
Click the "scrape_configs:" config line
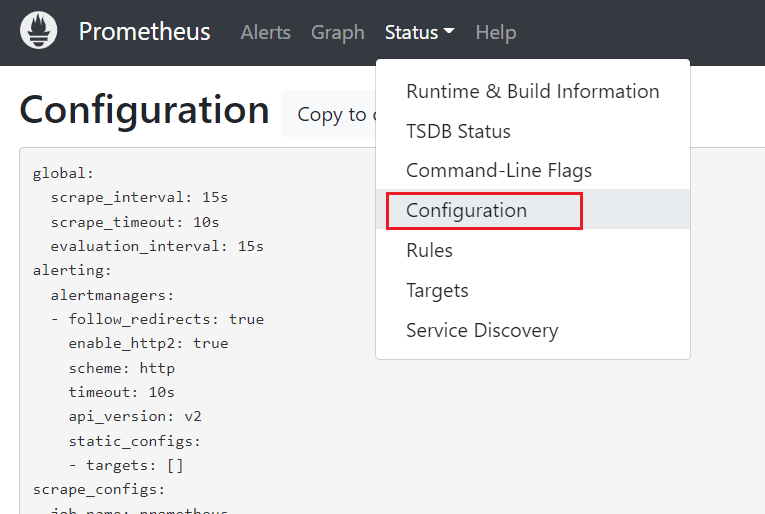point(98,489)
